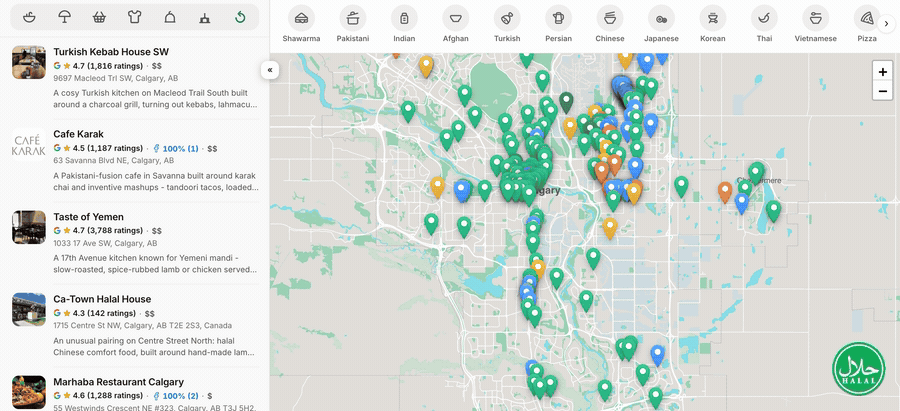Click the Taste of Yemen thumbnail photo
The image size is (900, 411).
point(29,227)
